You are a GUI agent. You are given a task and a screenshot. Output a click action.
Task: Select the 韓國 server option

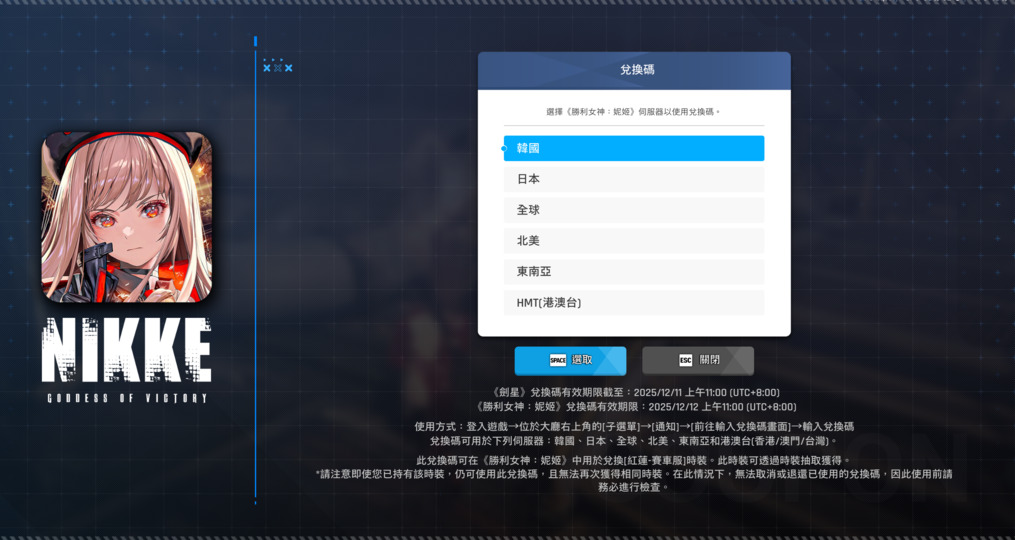click(x=634, y=148)
